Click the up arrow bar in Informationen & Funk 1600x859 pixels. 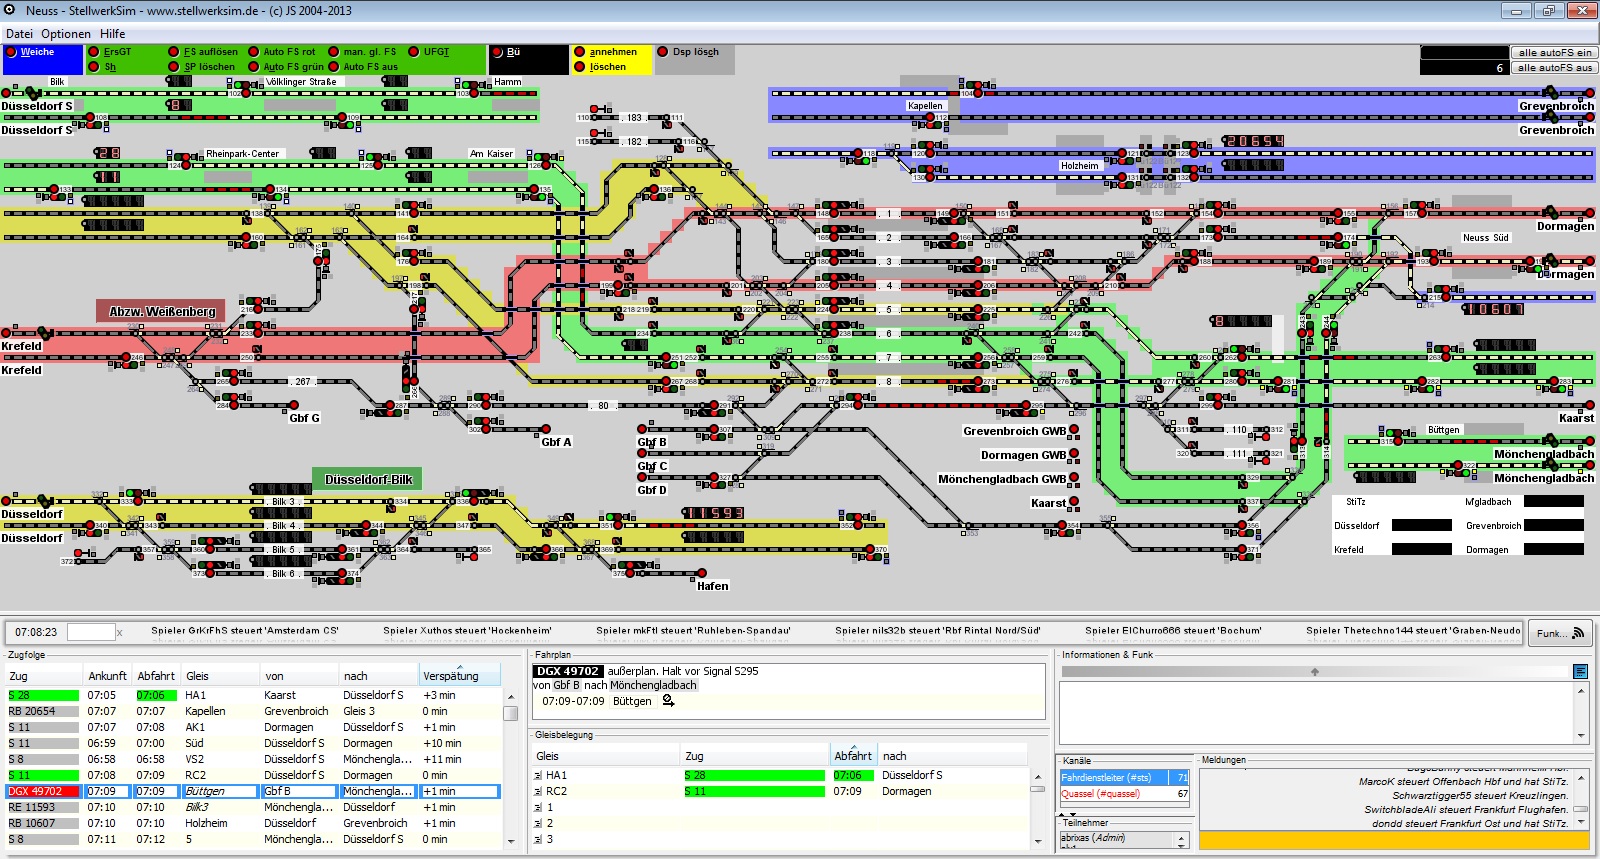pos(1315,672)
